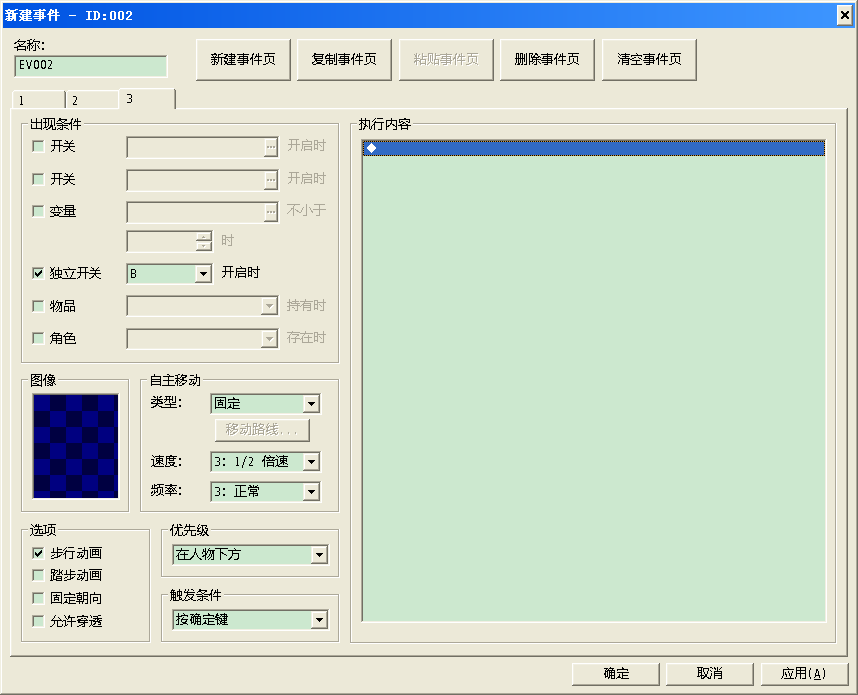The image size is (858, 695).
Task: Enable the second 开关 condition checkbox
Action: pos(38,179)
